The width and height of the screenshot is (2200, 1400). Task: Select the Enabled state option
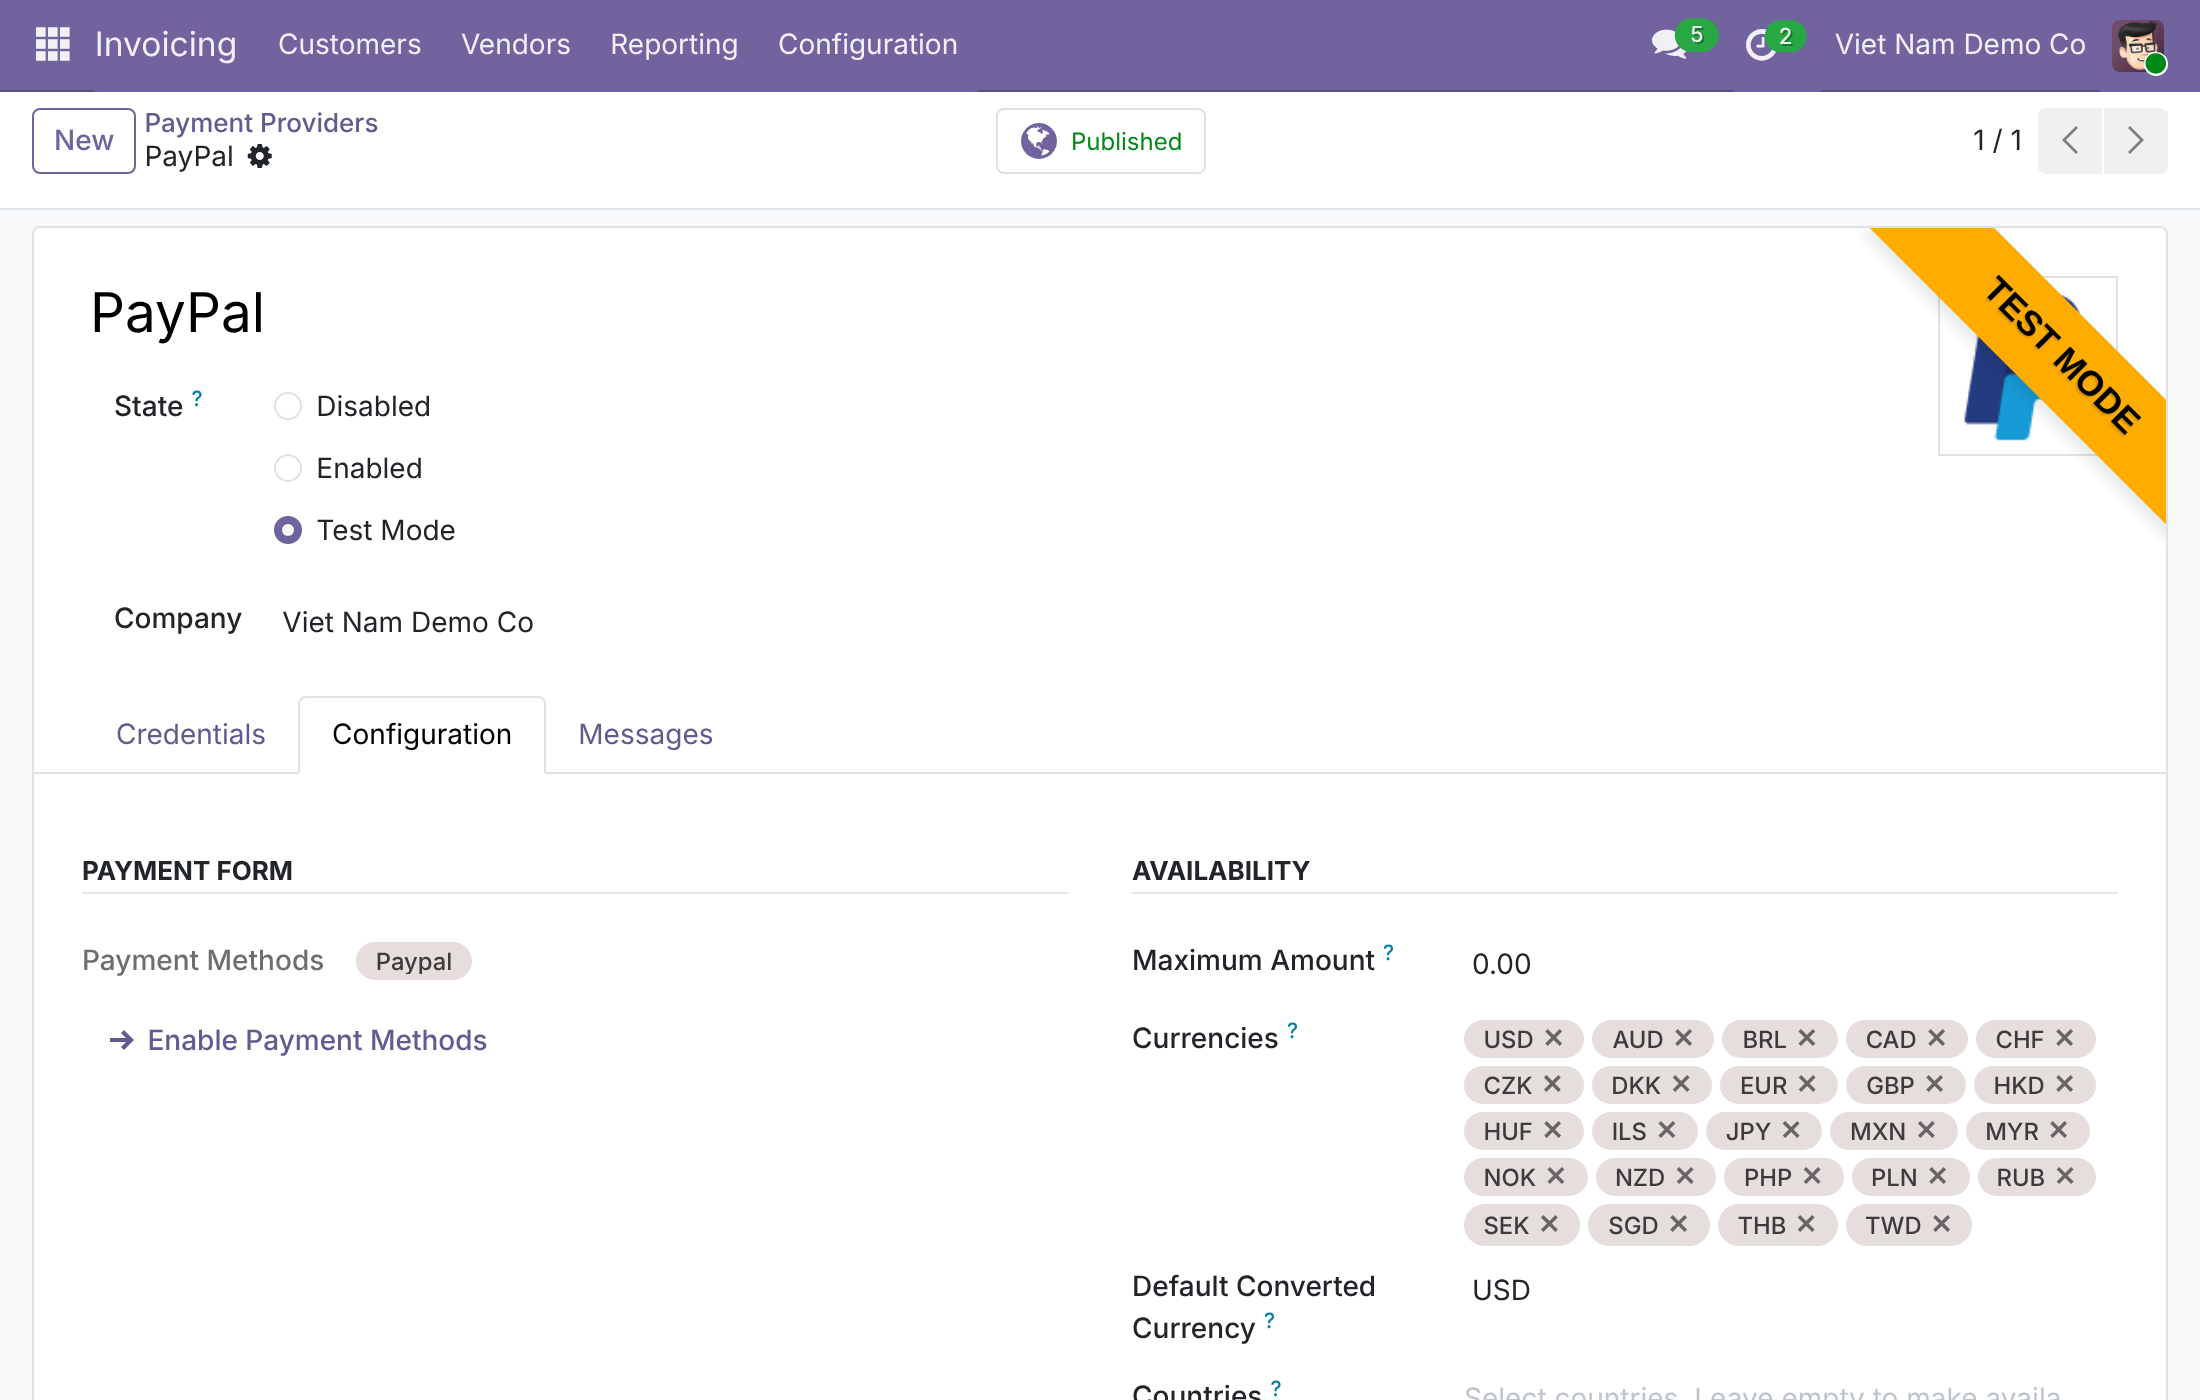(x=288, y=468)
